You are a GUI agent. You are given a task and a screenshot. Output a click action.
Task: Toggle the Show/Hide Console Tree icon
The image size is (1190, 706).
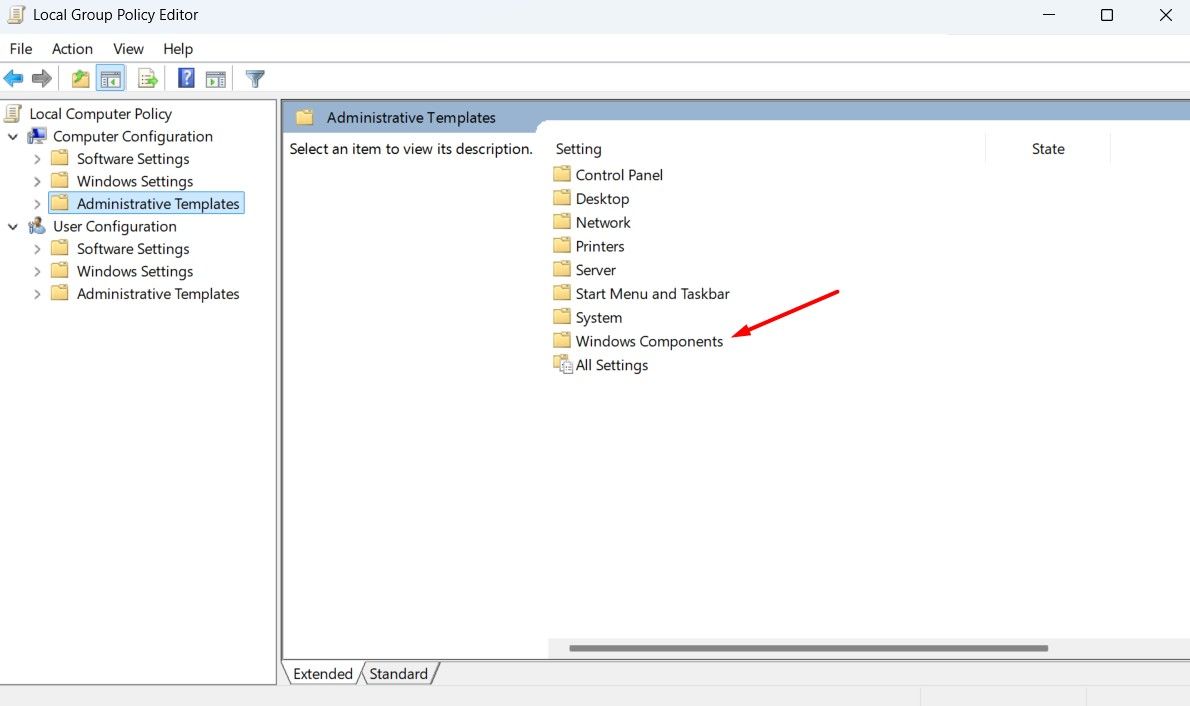point(111,78)
